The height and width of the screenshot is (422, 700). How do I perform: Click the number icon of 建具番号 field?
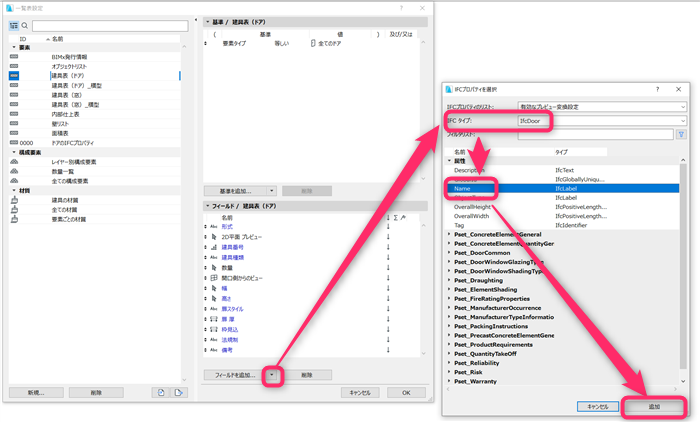(x=214, y=247)
